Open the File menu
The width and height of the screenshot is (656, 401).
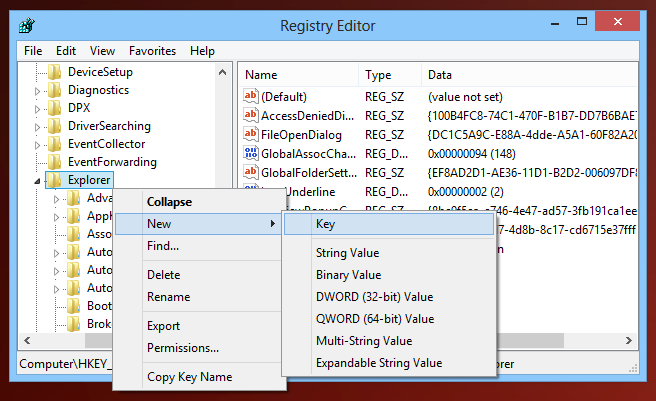tap(33, 51)
